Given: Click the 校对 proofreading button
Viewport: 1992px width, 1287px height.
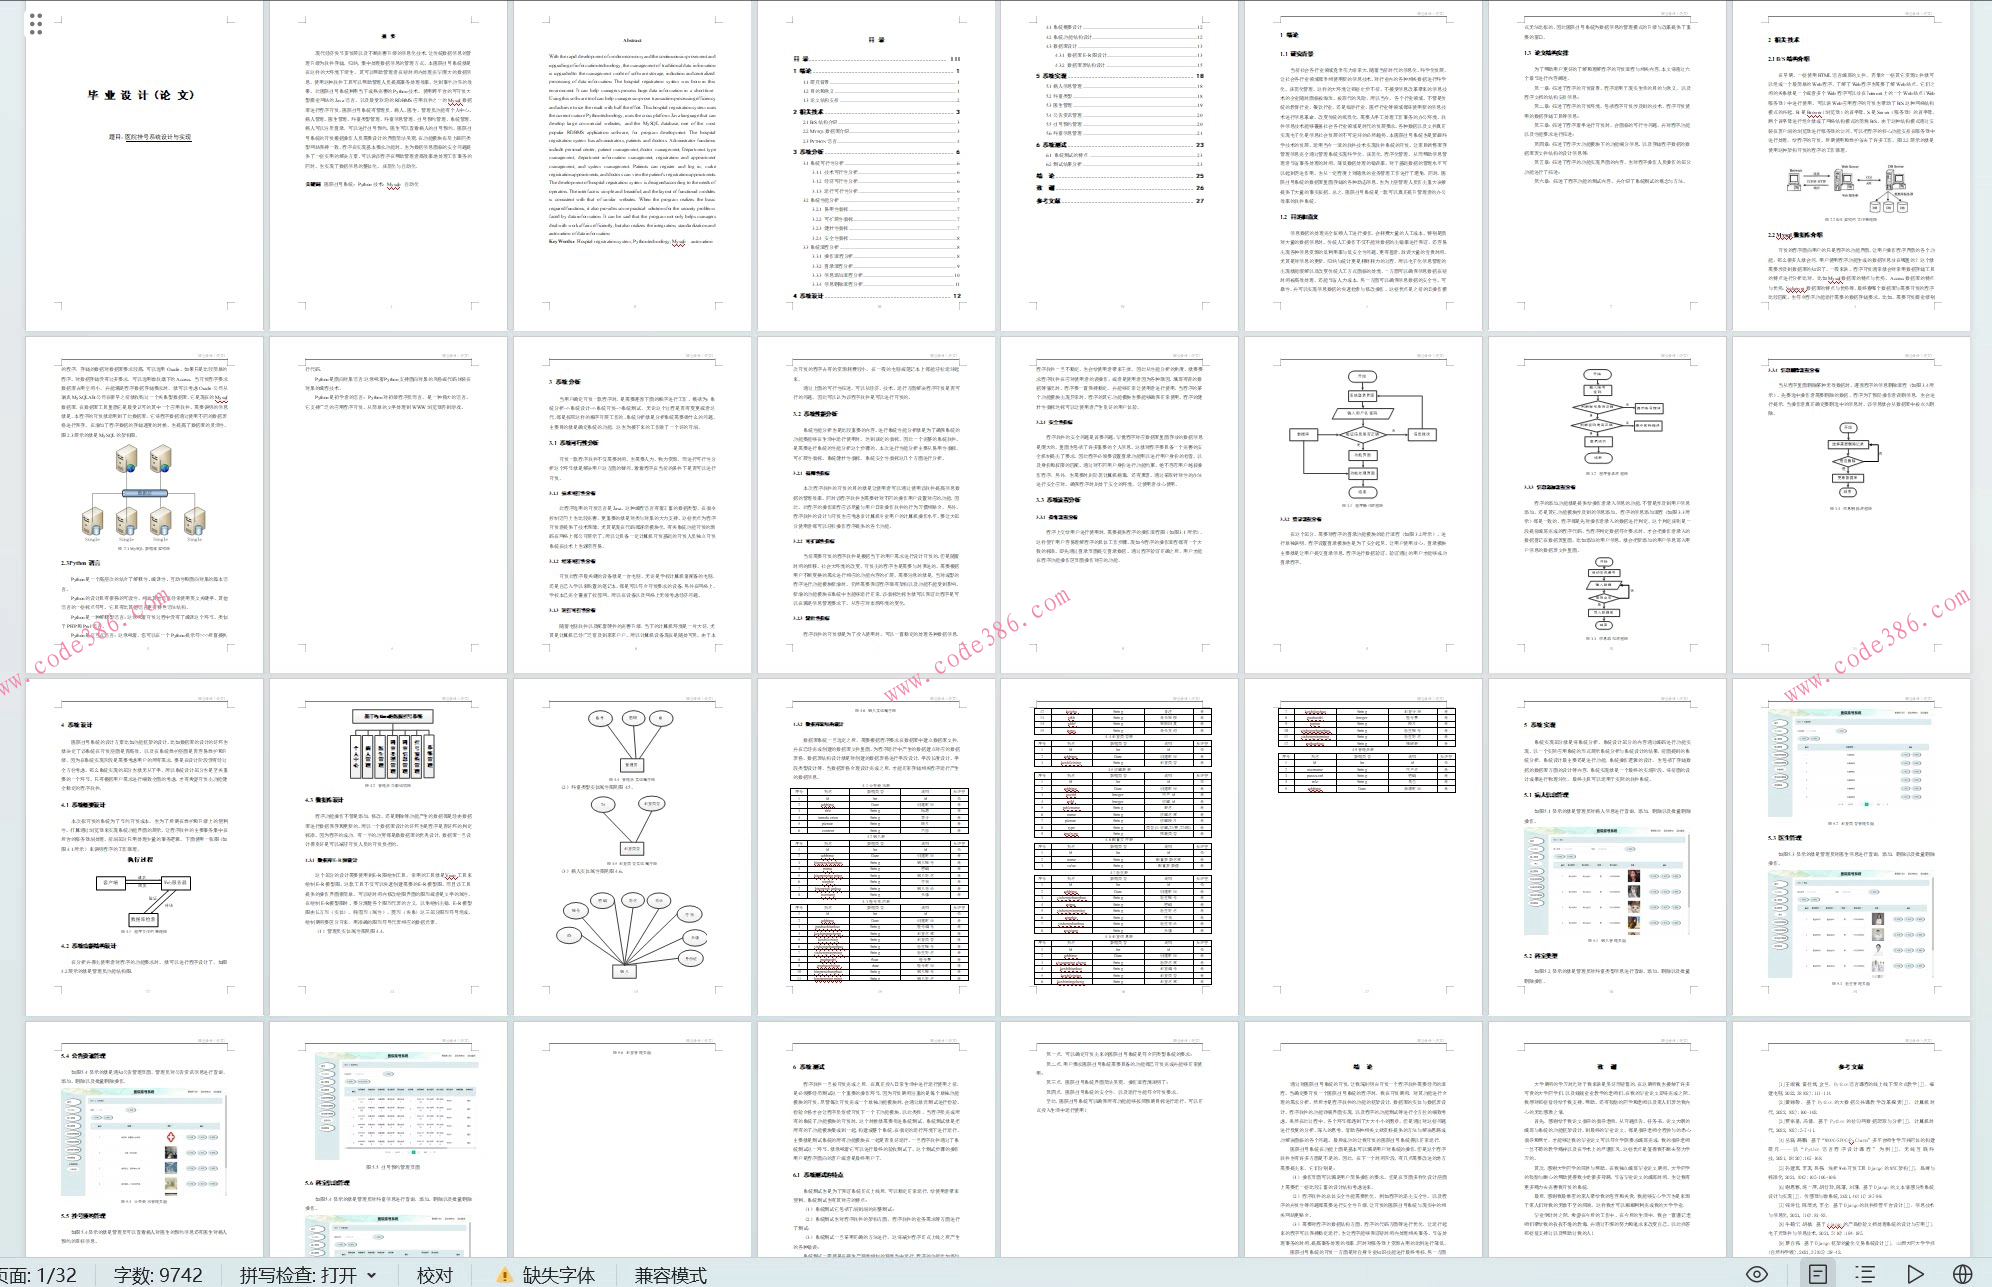Looking at the screenshot, I should [435, 1275].
